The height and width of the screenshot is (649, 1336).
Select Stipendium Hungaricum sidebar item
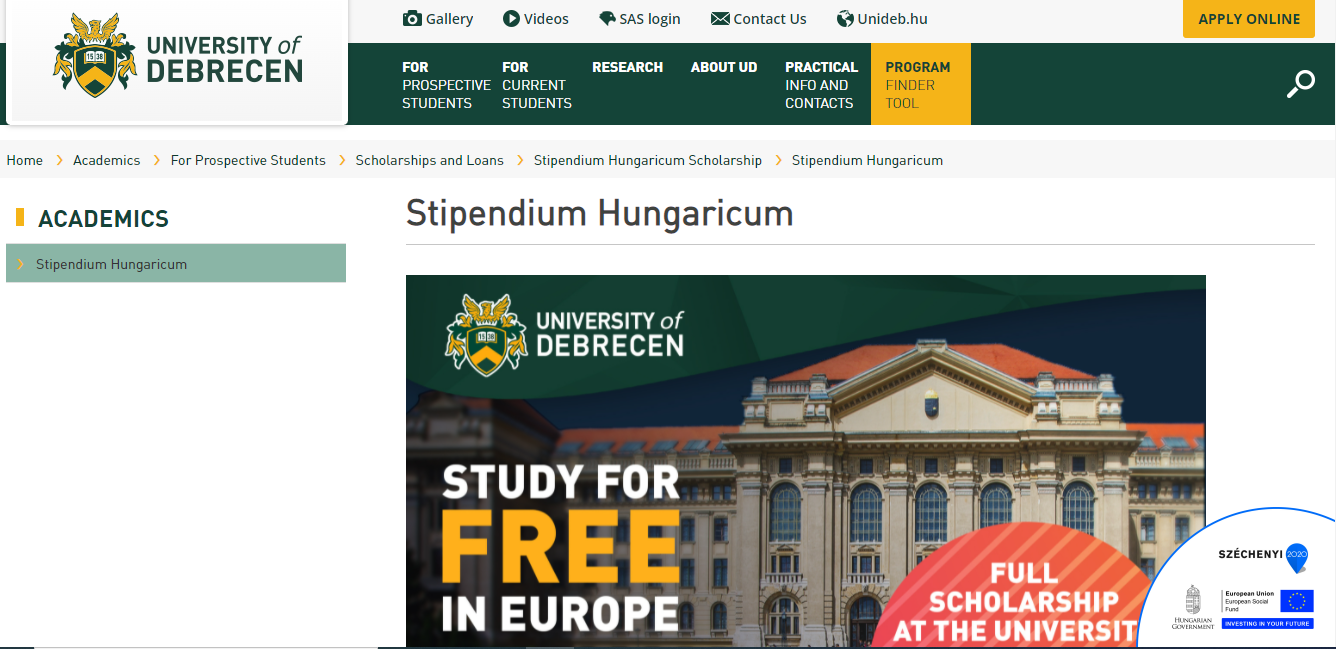(176, 264)
